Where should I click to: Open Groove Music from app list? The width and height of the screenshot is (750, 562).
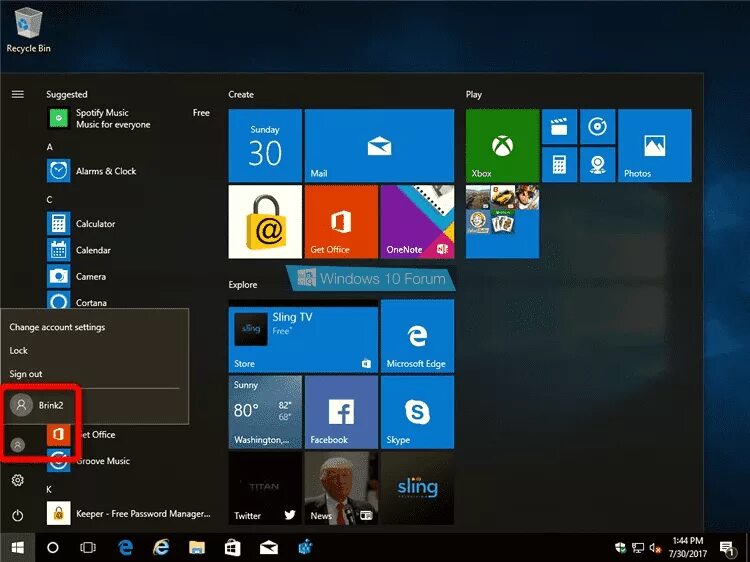pos(128,461)
